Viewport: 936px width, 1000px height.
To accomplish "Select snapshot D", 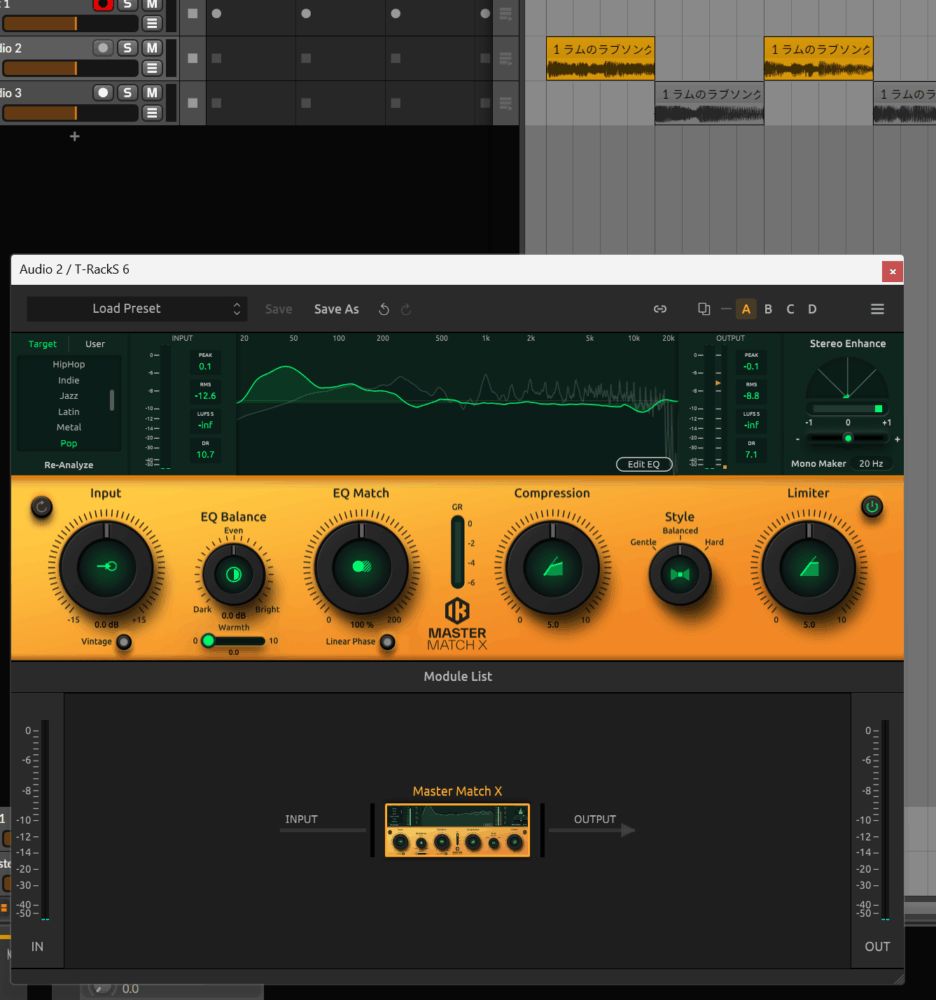I will tap(812, 309).
